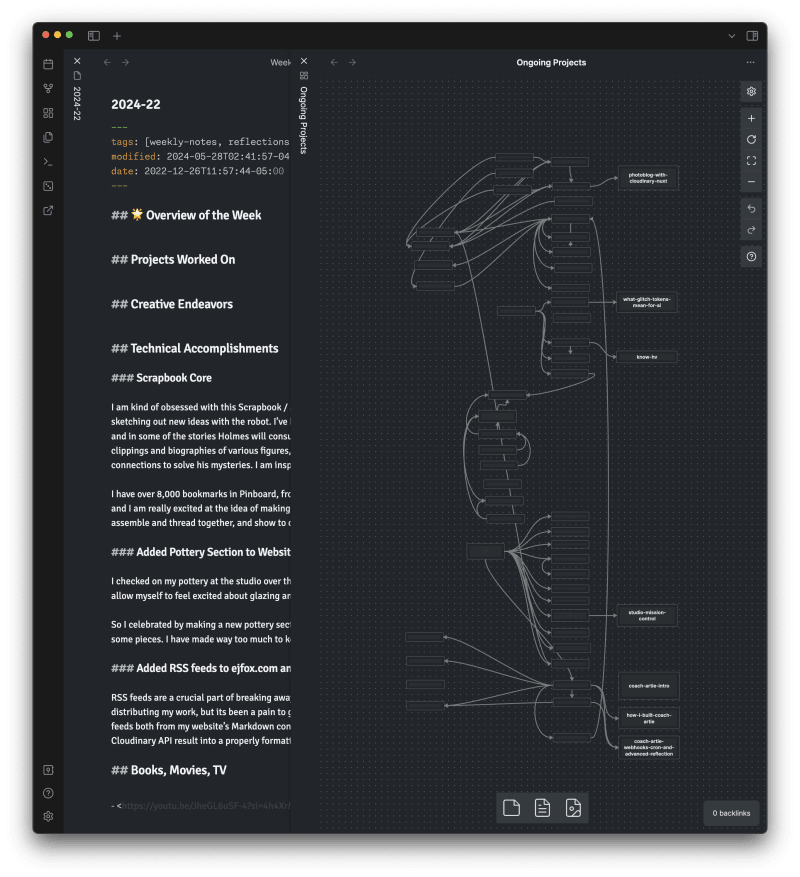Redo canvas action
The height and width of the screenshot is (877, 800).
(x=751, y=230)
